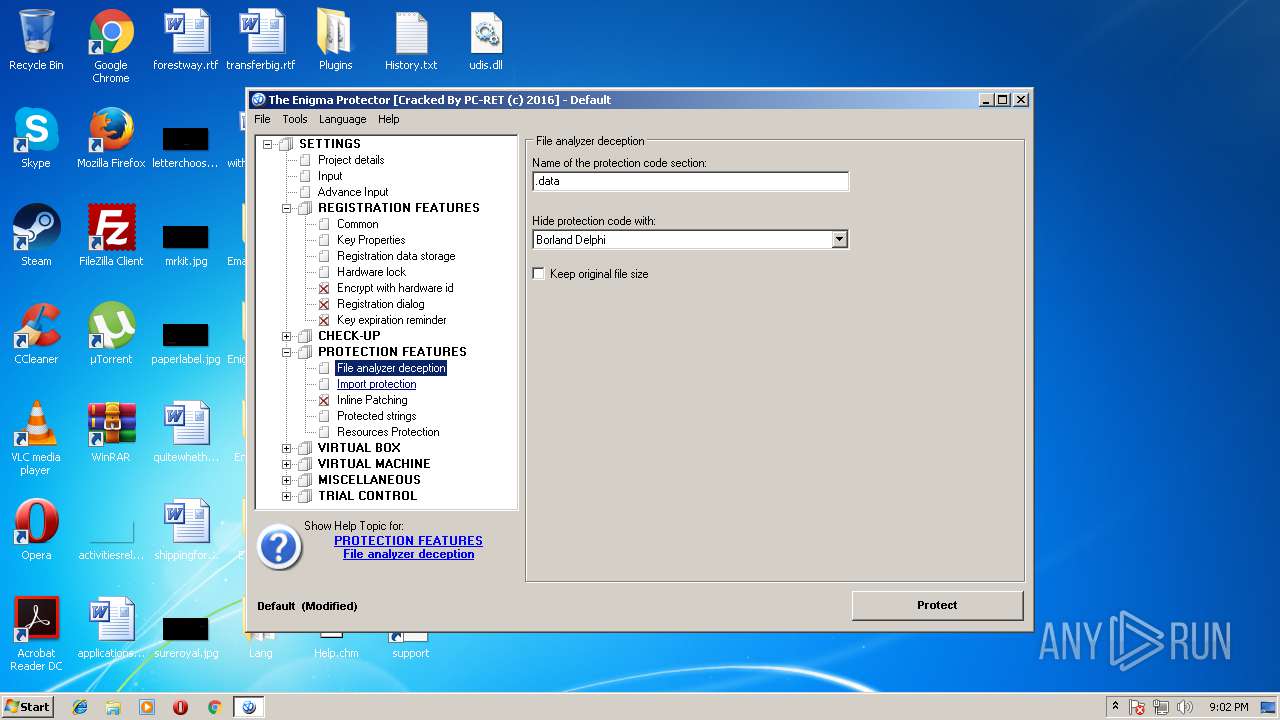Viewport: 1280px width, 720px height.
Task: Collapse PROTECTION FEATURES tree node
Action: click(x=287, y=352)
